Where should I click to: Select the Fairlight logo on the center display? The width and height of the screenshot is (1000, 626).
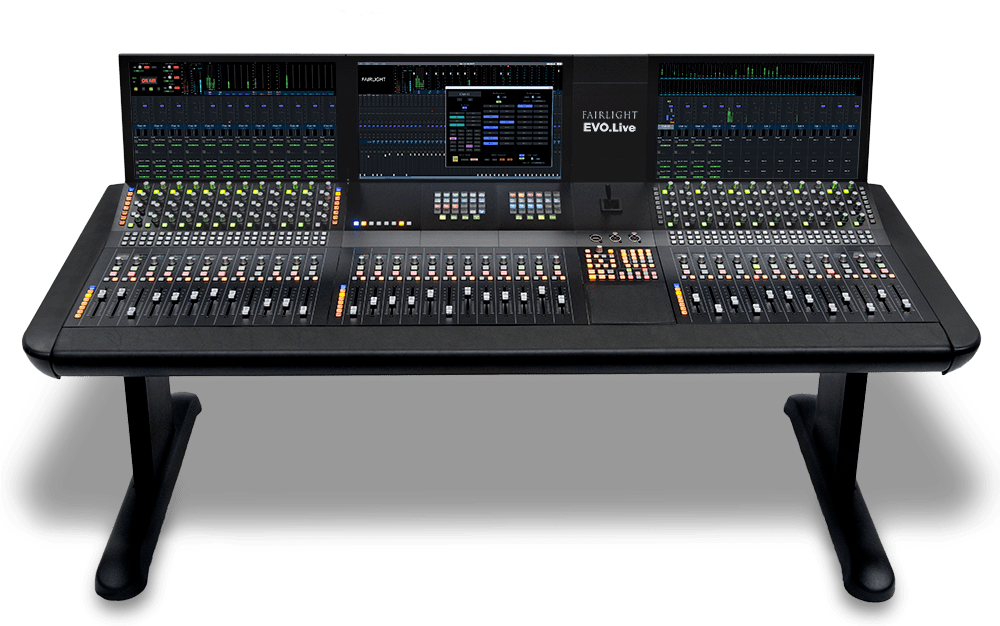pyautogui.click(x=372, y=78)
